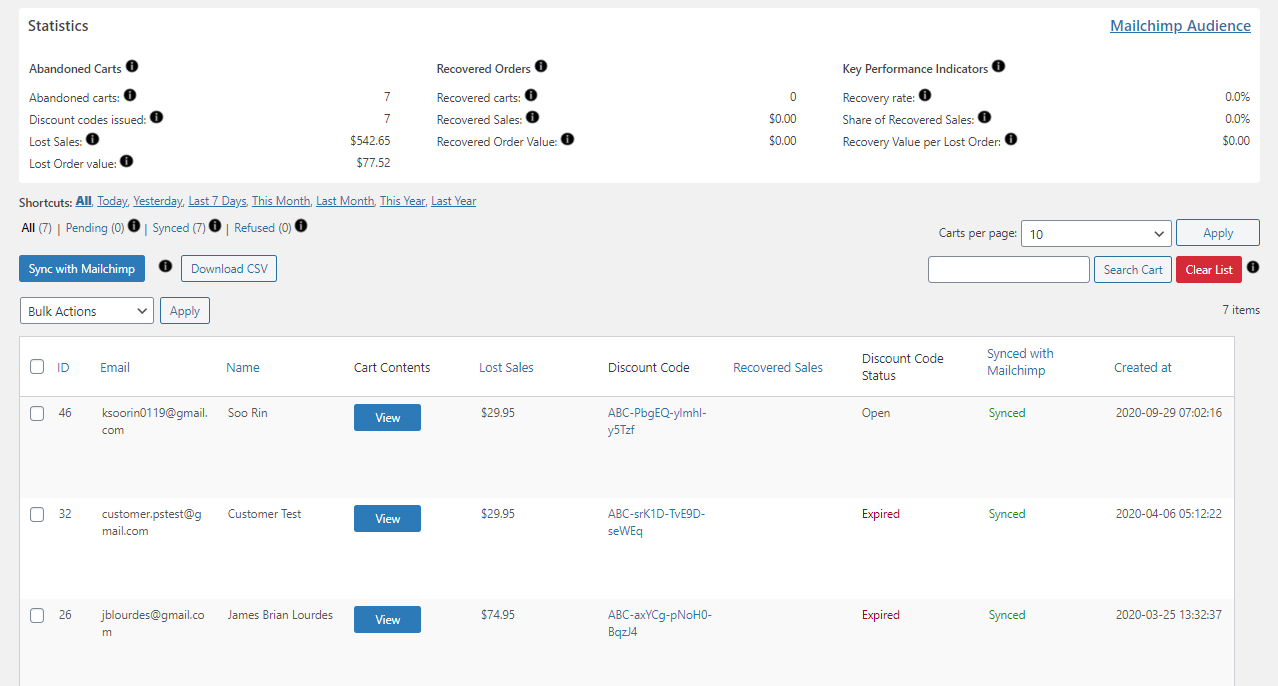Tick the select-all checkbox in table header
Viewport: 1278px width, 686px height.
pos(37,367)
